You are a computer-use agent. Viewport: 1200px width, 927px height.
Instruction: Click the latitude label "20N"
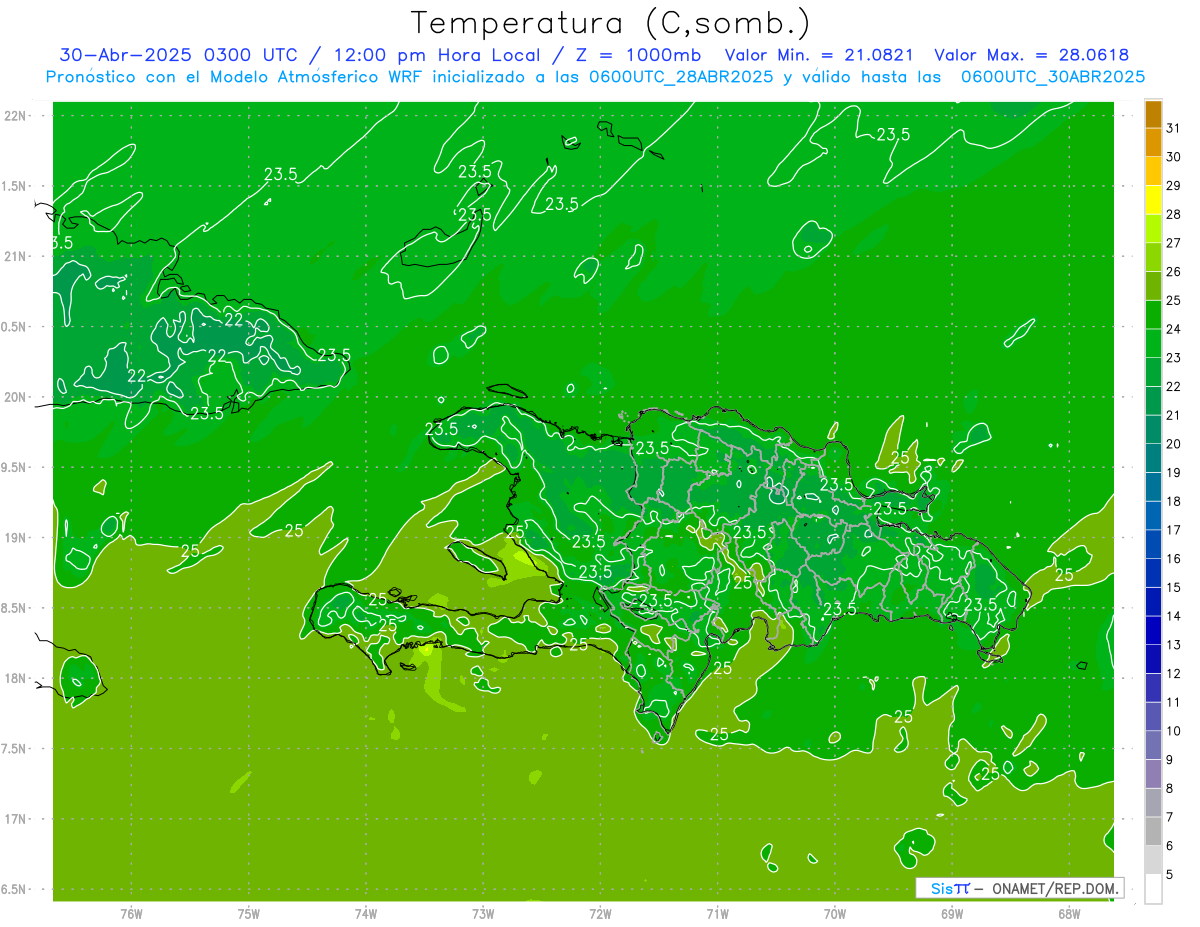pos(15,397)
